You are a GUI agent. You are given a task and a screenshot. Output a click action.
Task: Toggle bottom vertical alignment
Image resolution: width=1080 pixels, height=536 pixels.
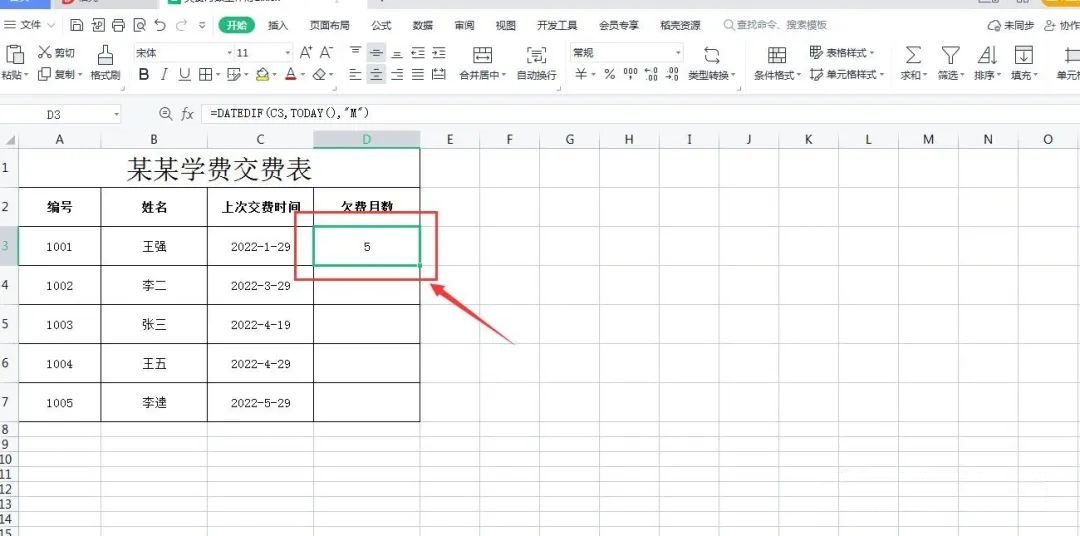pos(397,52)
